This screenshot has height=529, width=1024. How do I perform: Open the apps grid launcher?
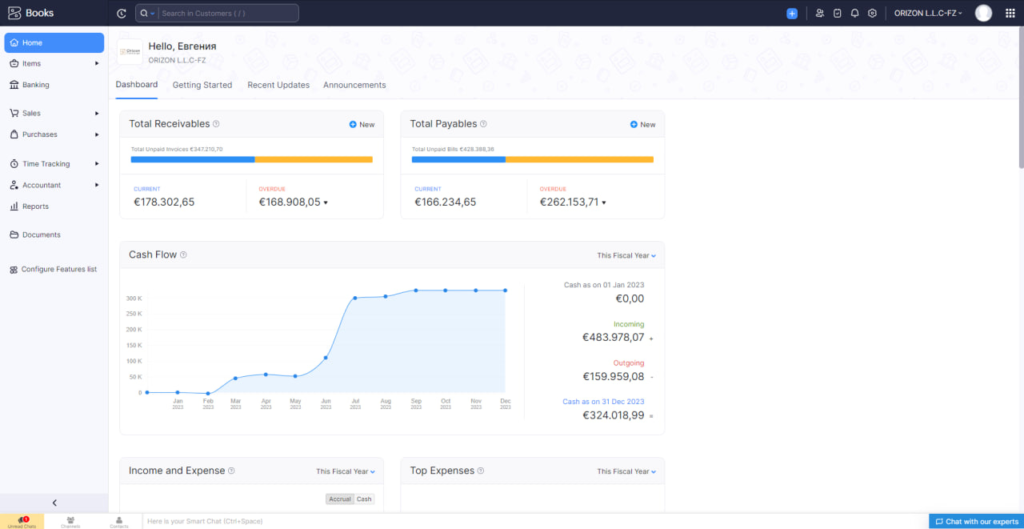coord(1009,13)
